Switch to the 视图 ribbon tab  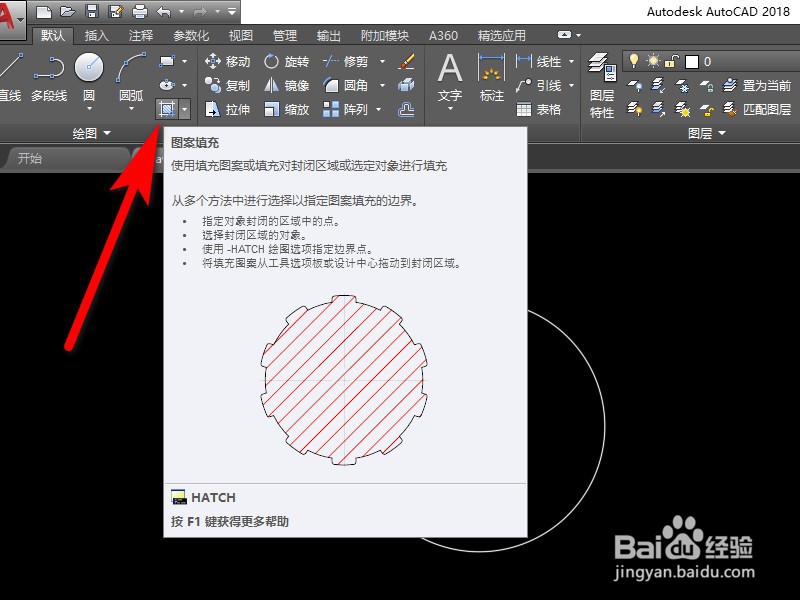(240, 35)
